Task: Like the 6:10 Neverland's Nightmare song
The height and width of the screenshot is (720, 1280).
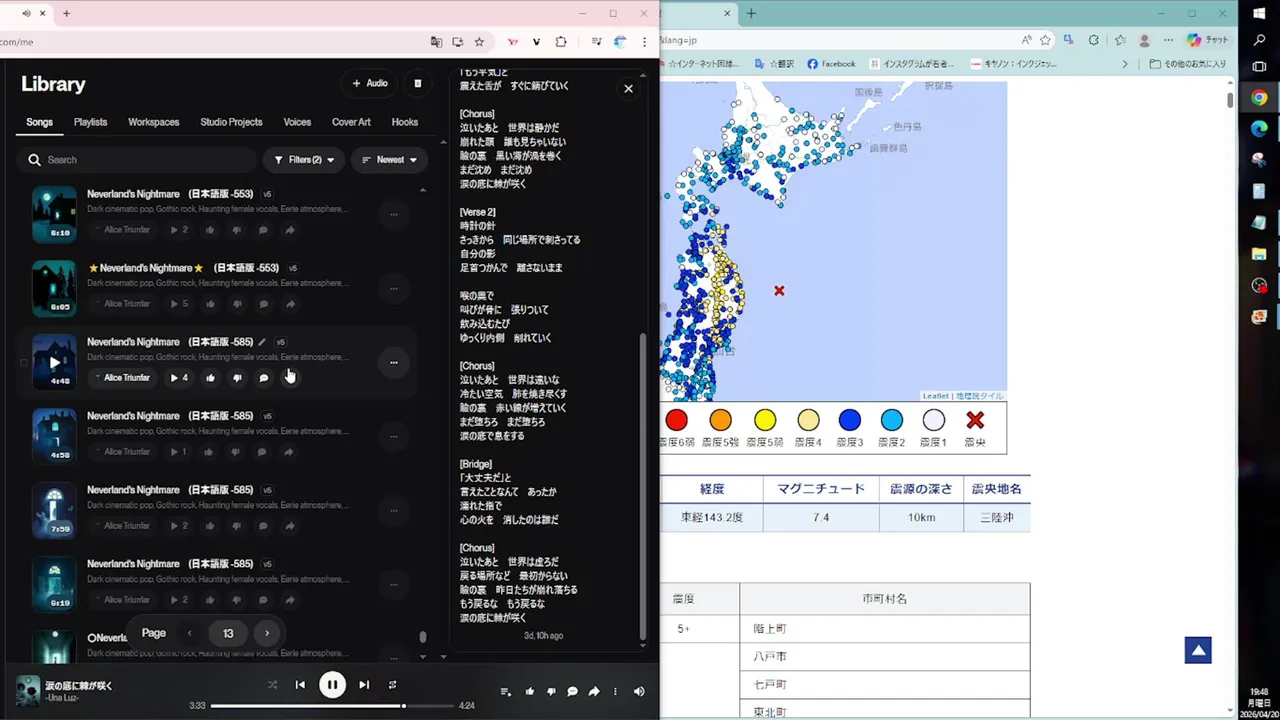Action: click(210, 230)
